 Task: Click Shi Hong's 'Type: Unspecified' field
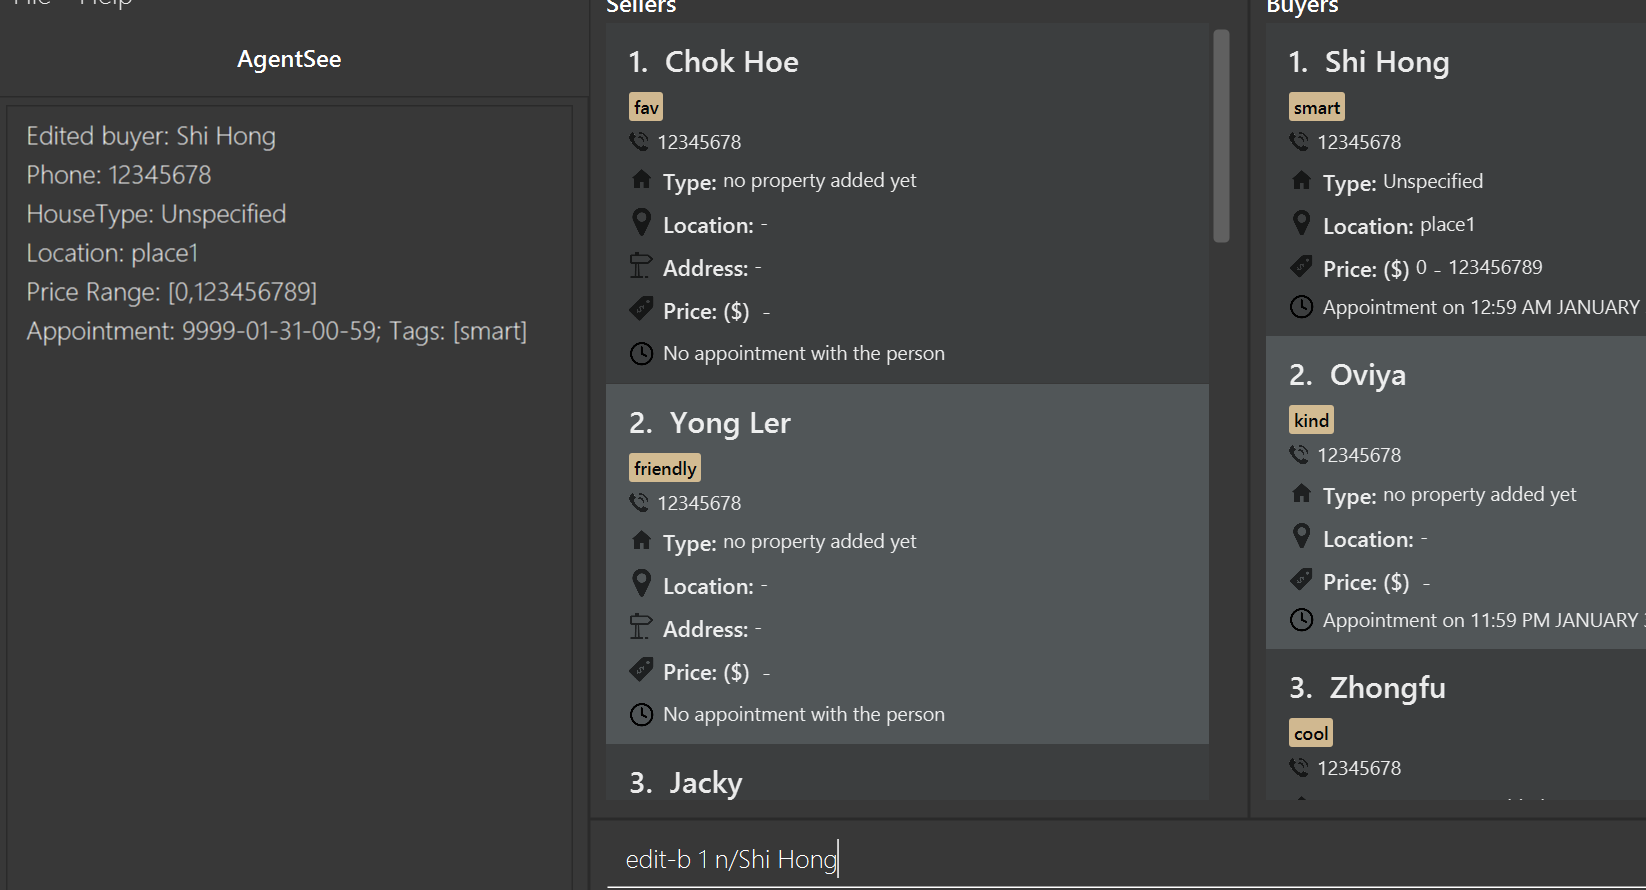(1403, 182)
